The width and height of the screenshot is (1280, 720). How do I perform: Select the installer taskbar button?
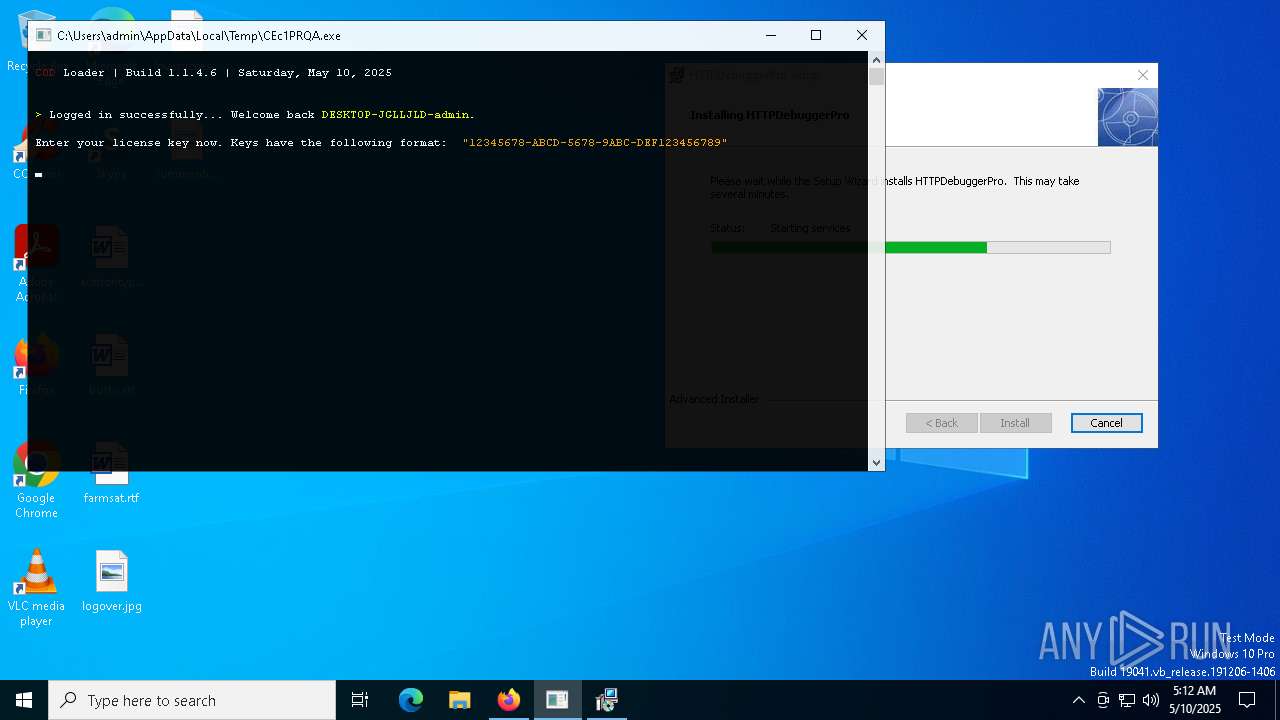pos(606,700)
